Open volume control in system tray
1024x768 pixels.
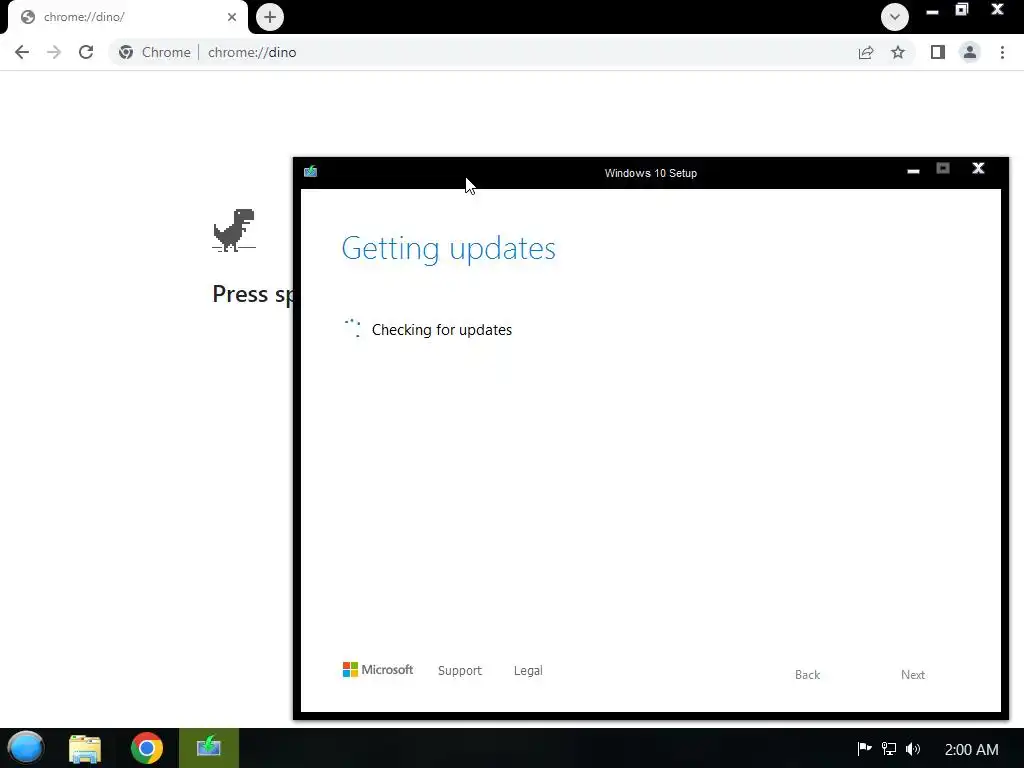point(913,749)
